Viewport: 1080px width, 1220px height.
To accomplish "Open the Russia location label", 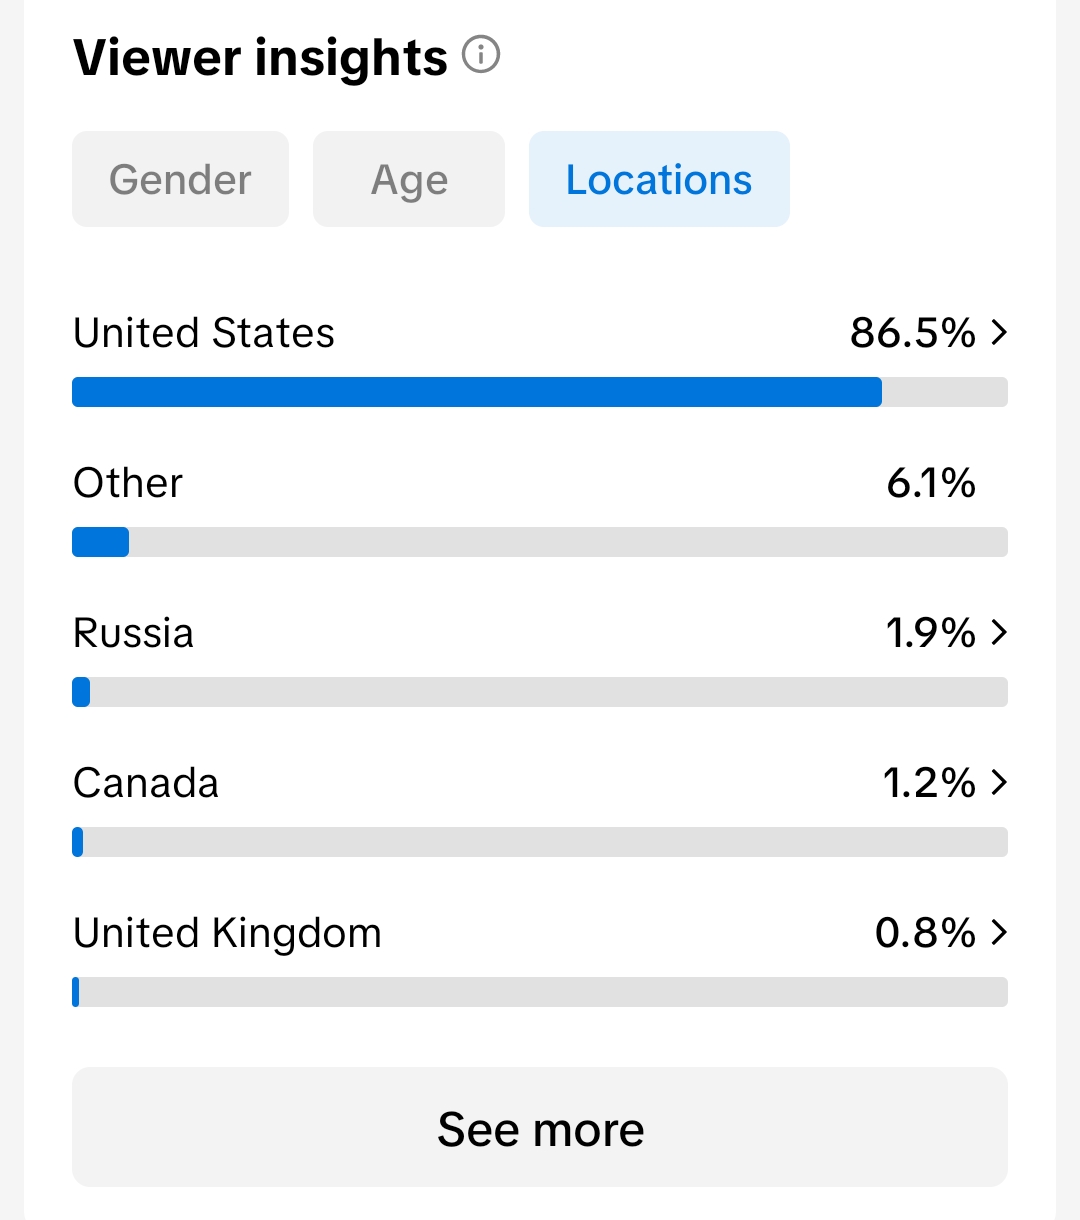I will click(x=134, y=633).
